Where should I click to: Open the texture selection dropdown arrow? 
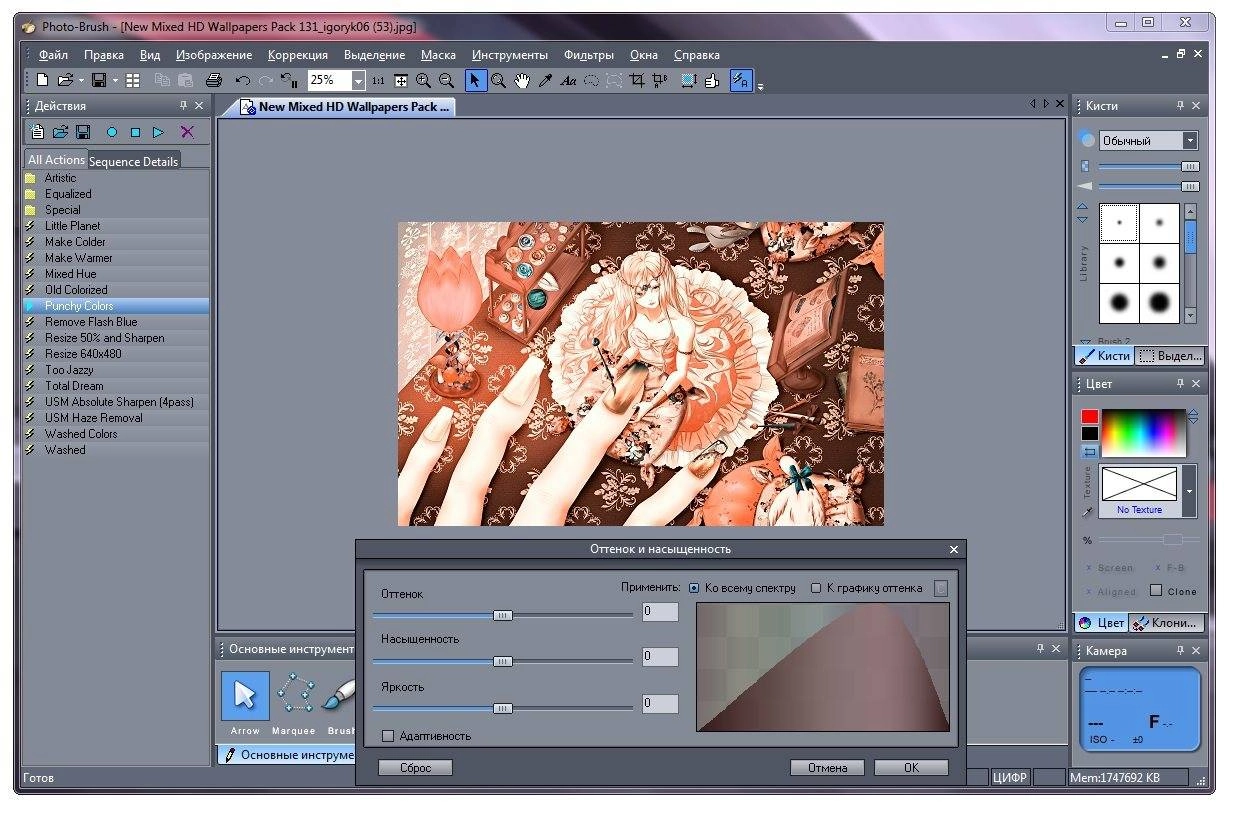(1189, 492)
